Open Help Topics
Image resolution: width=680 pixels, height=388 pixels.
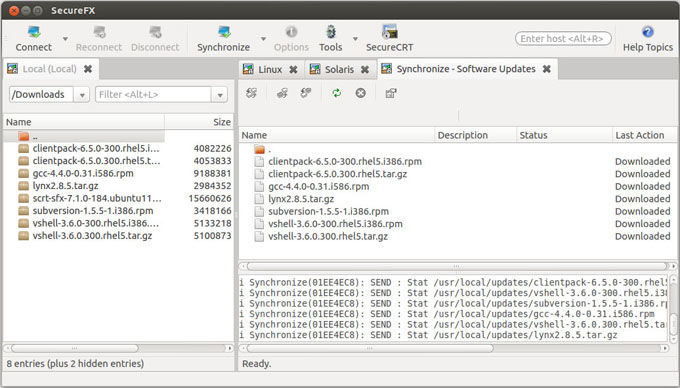click(x=647, y=38)
